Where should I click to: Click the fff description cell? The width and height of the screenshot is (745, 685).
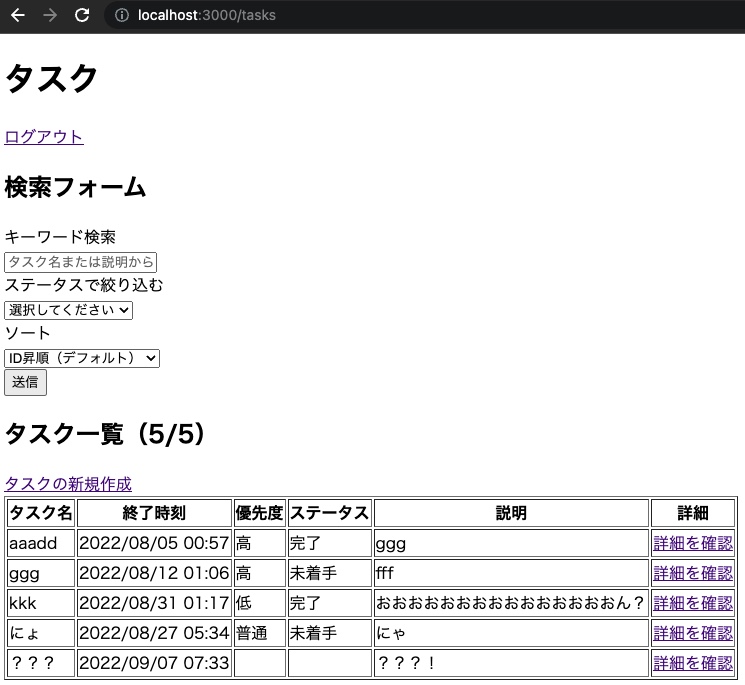click(511, 573)
